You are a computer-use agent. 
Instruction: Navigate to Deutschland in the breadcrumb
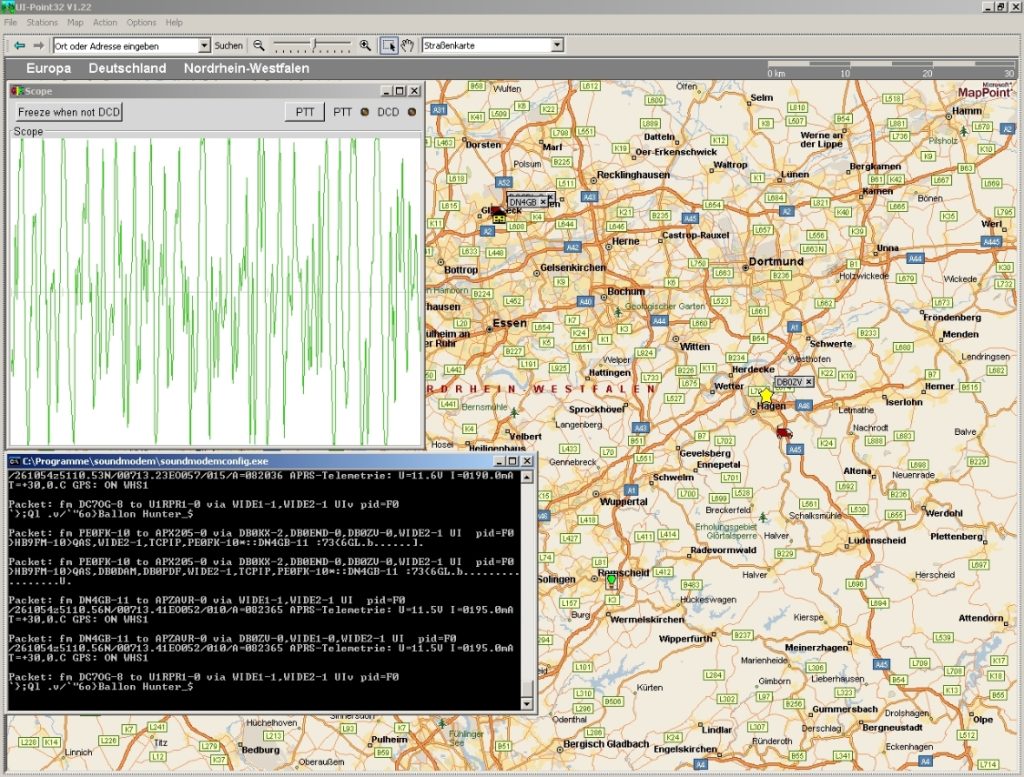(x=127, y=68)
